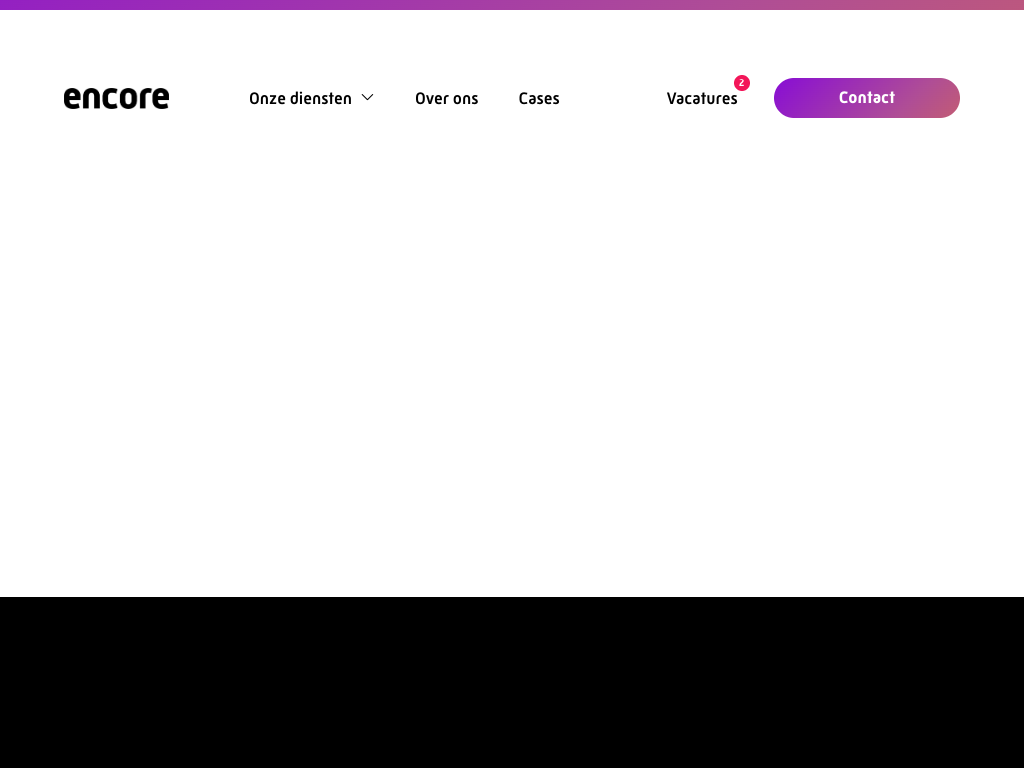The width and height of the screenshot is (1024, 768).
Task: Select the Onze diensten label text
Action: pos(300,98)
